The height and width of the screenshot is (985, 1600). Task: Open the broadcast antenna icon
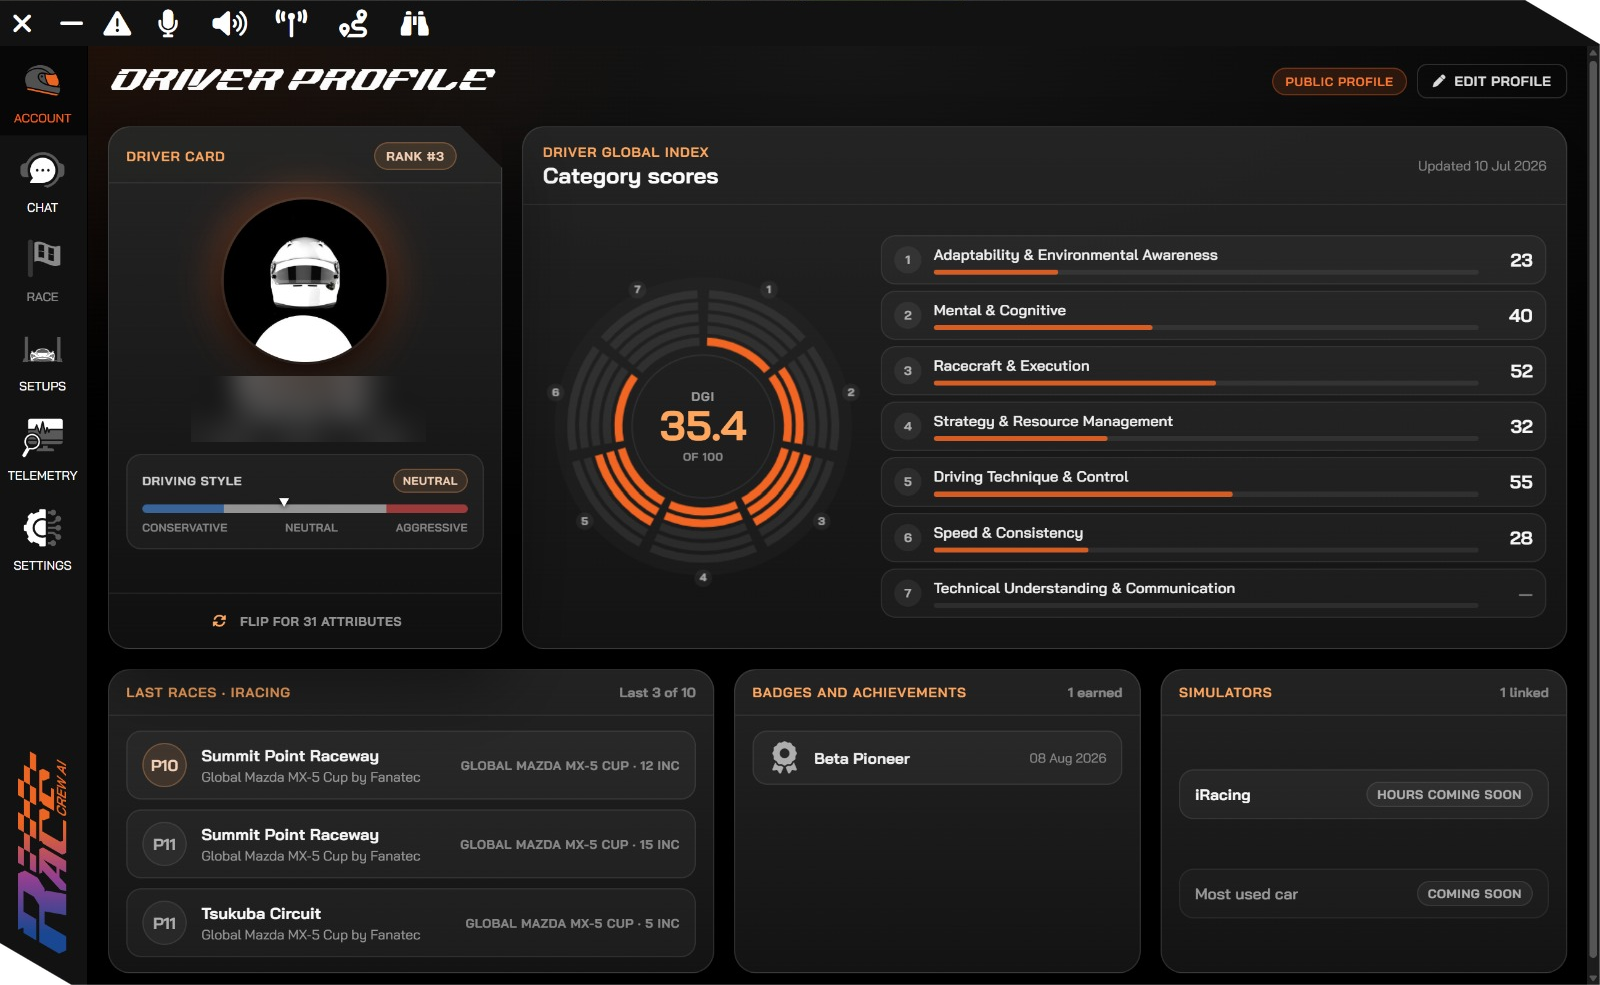[291, 23]
